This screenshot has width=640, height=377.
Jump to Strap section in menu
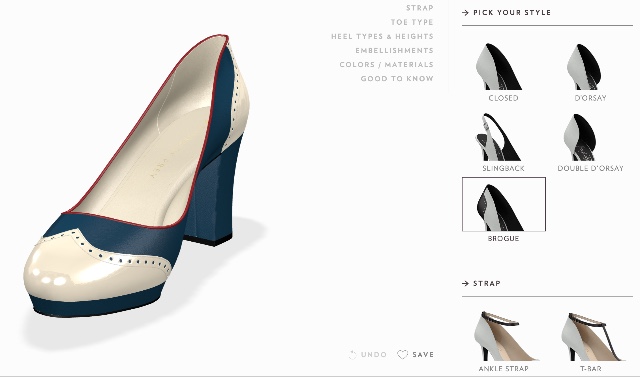pos(420,8)
